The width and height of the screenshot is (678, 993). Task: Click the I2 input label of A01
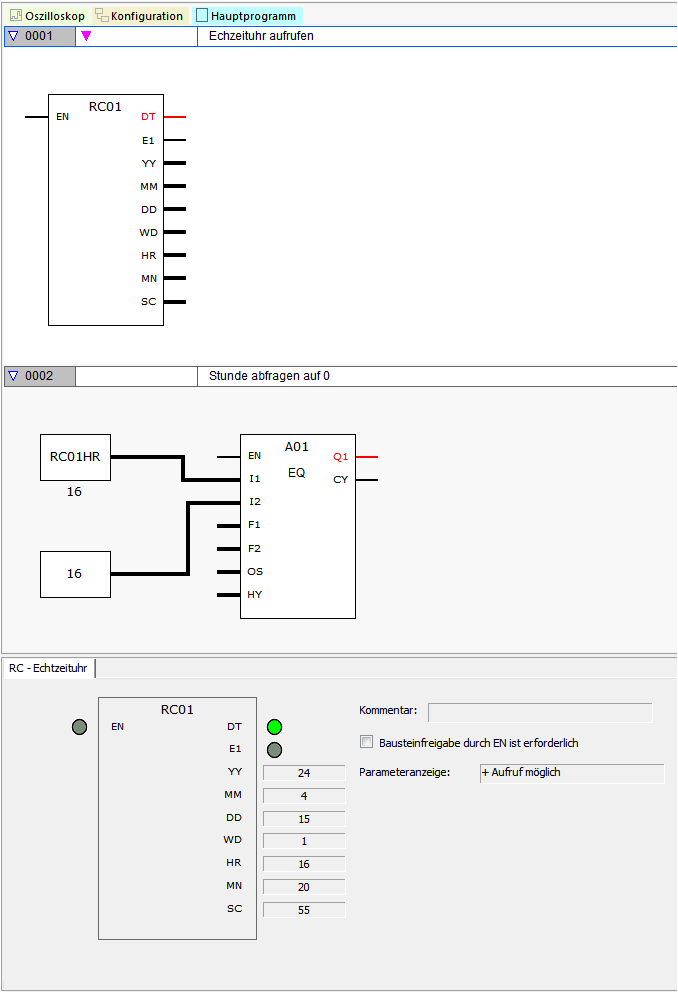(254, 502)
